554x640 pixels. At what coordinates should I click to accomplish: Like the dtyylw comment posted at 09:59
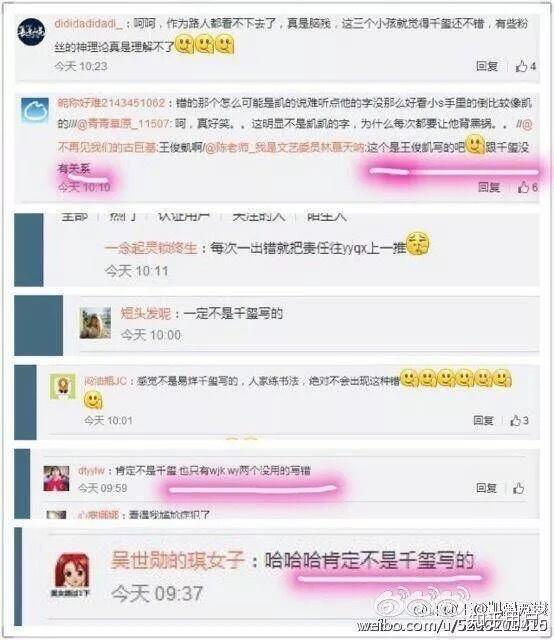point(518,488)
